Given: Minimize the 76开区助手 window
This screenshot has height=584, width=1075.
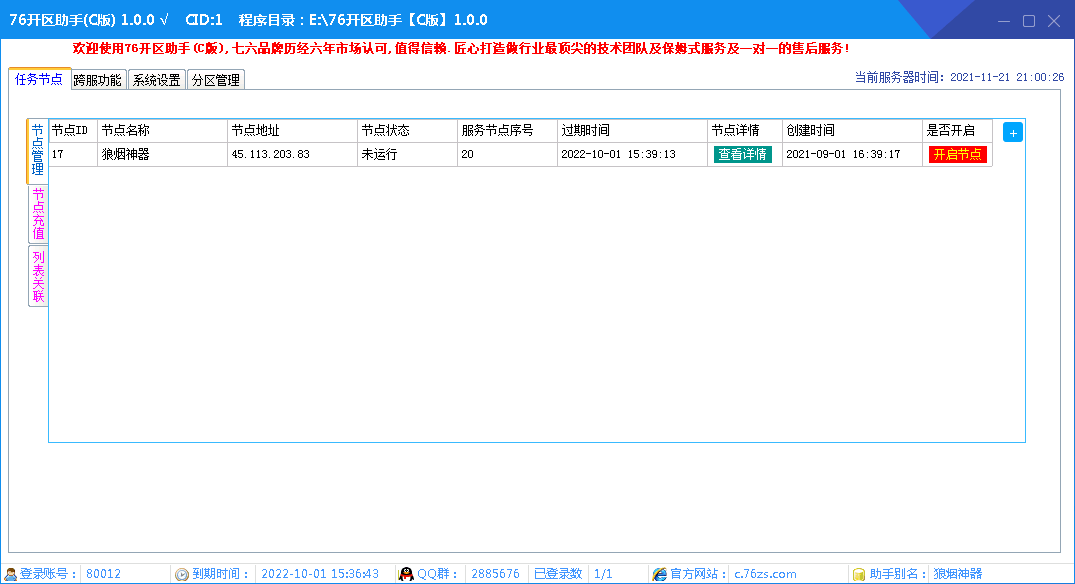Looking at the screenshot, I should point(1004,20).
